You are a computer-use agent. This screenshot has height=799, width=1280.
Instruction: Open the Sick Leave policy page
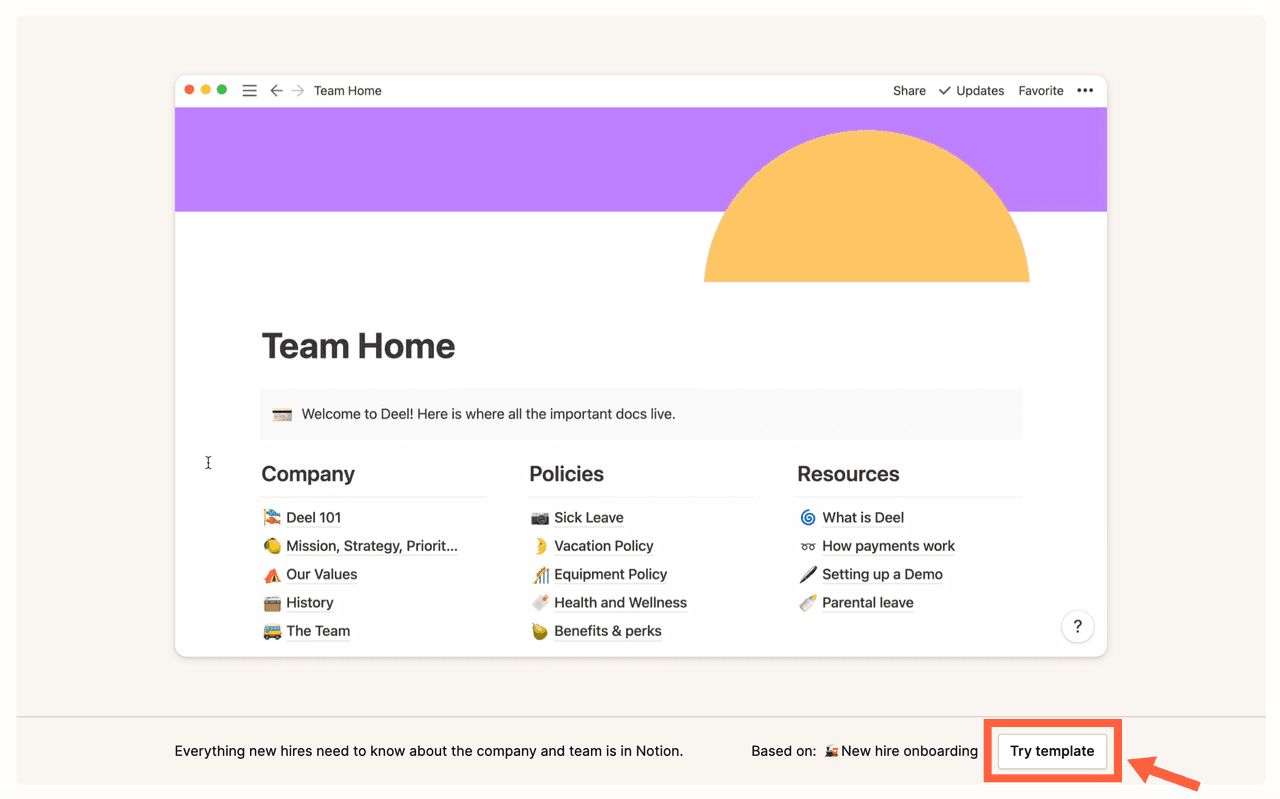click(x=589, y=517)
